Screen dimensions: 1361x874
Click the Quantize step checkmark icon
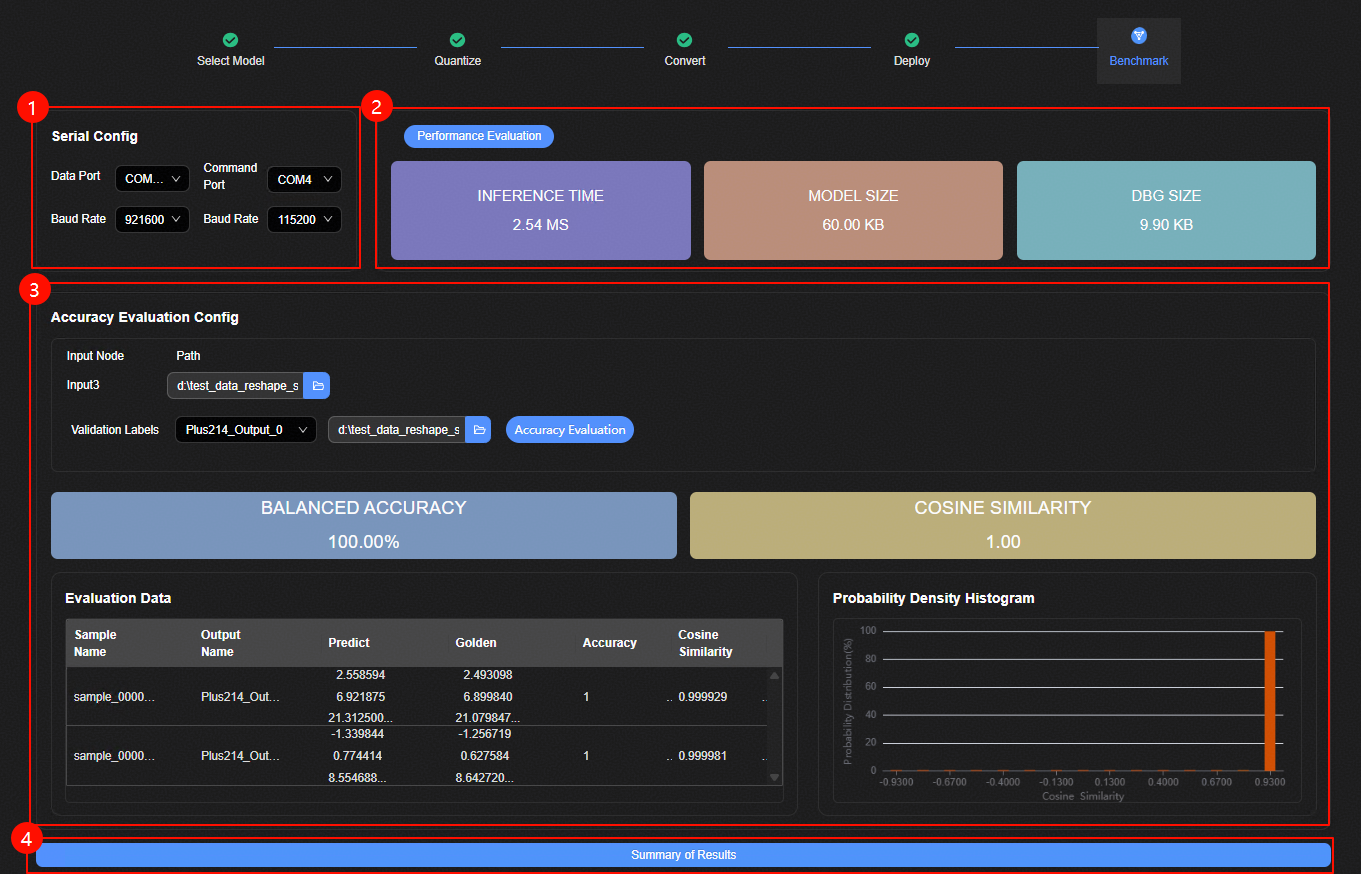[457, 40]
